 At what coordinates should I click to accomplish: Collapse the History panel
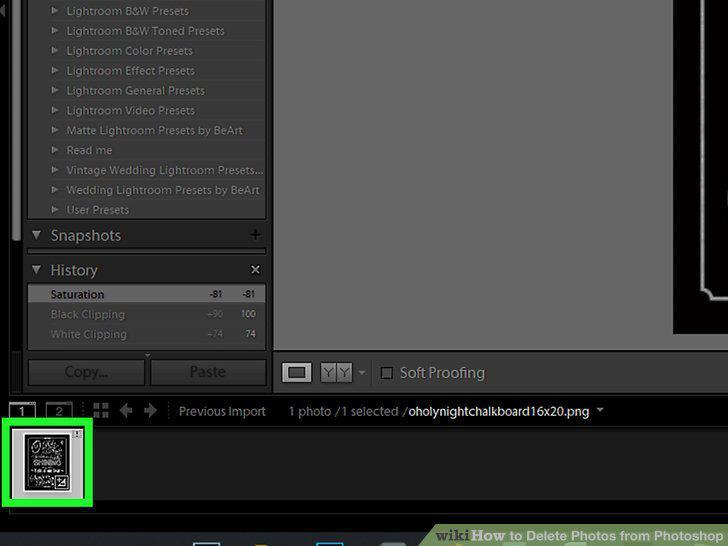[x=36, y=270]
